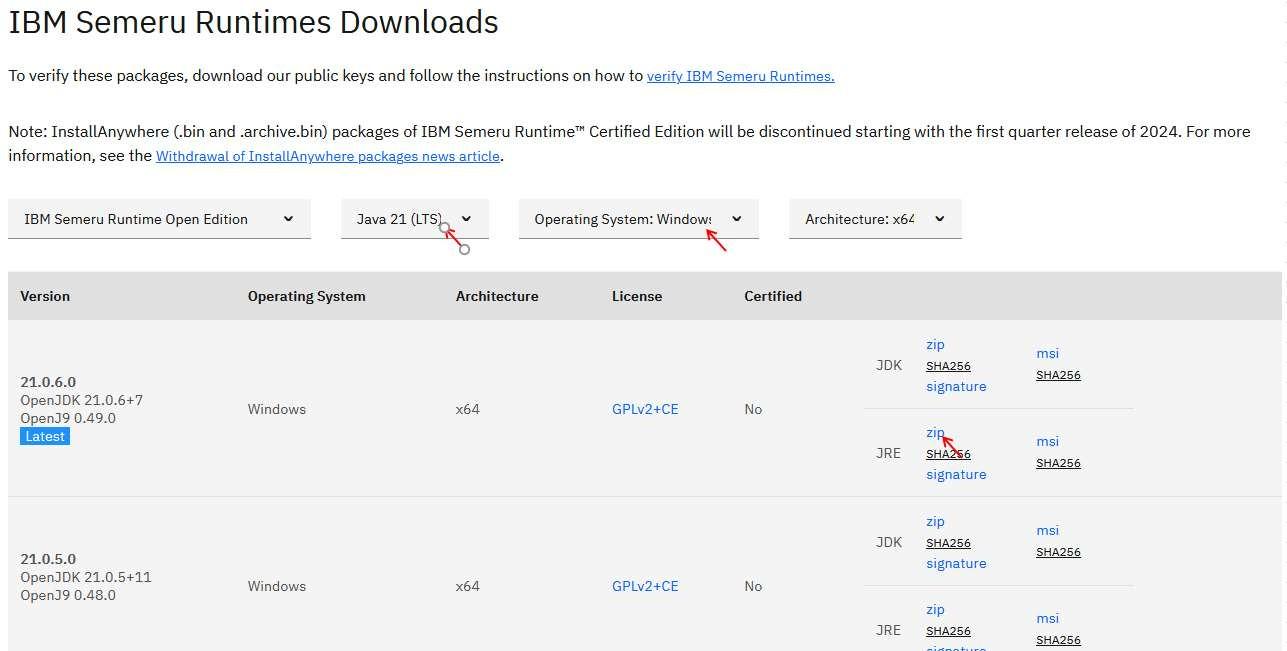
Task: View SHA256 for the 21.0.6.0 JRE msi
Action: click(x=1058, y=463)
